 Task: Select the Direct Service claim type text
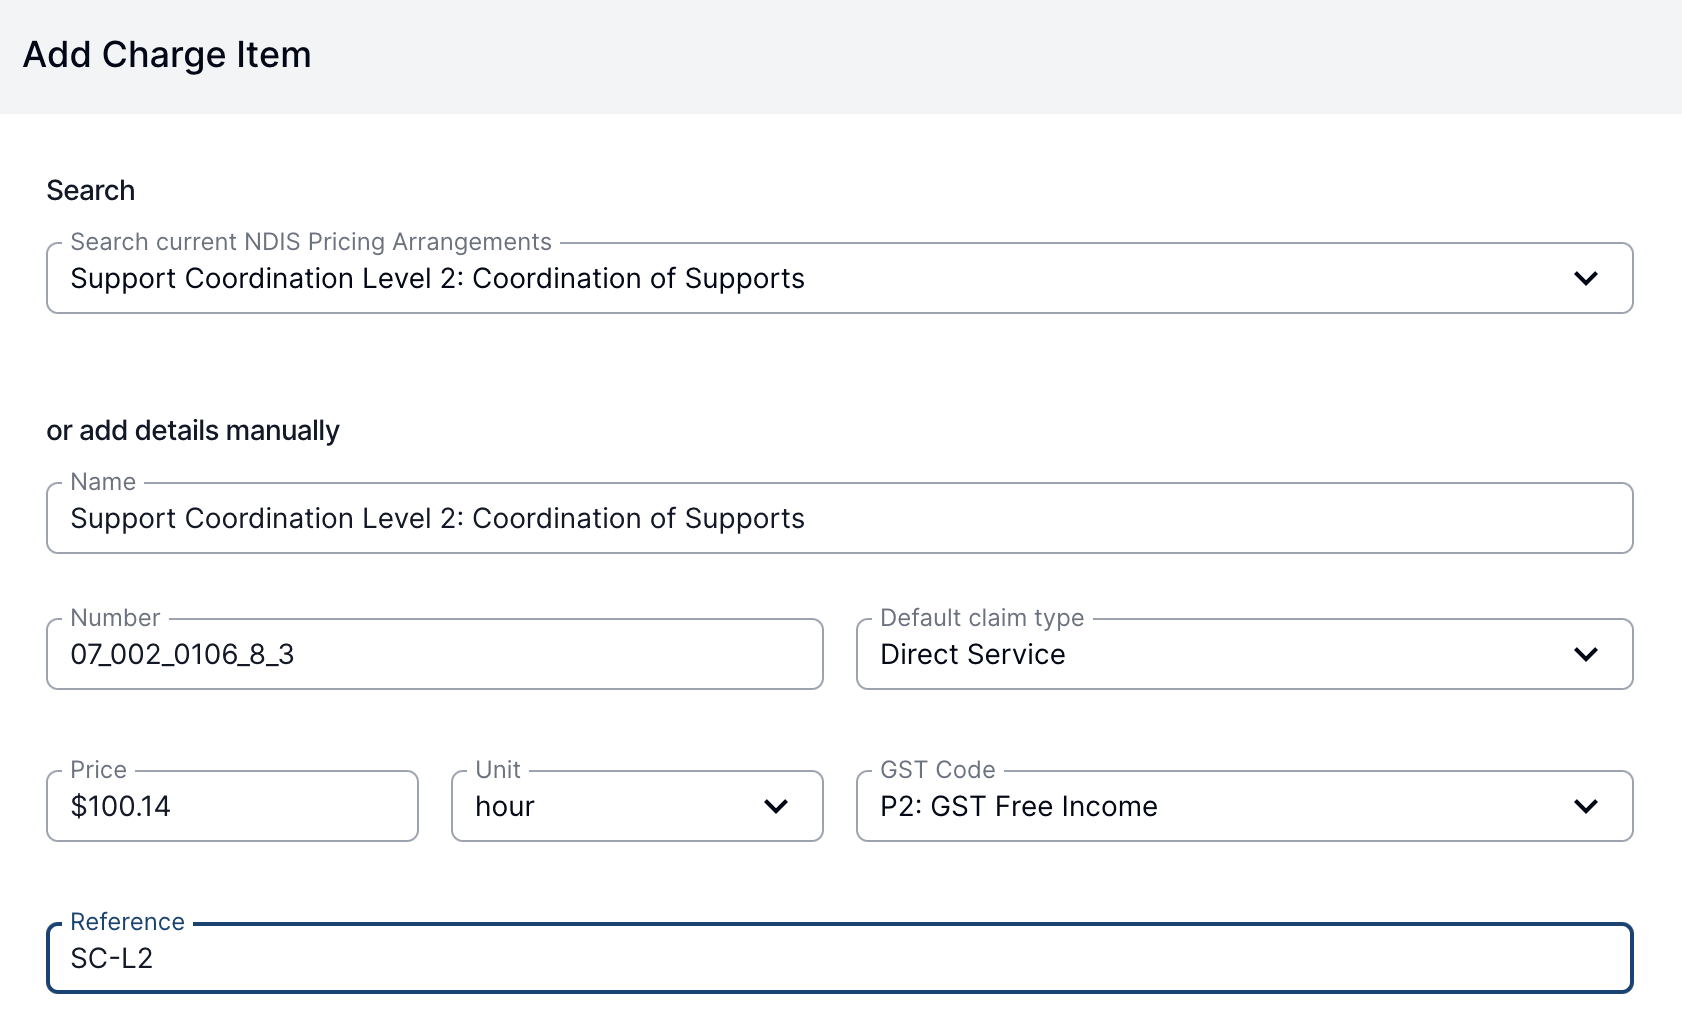tap(973, 654)
